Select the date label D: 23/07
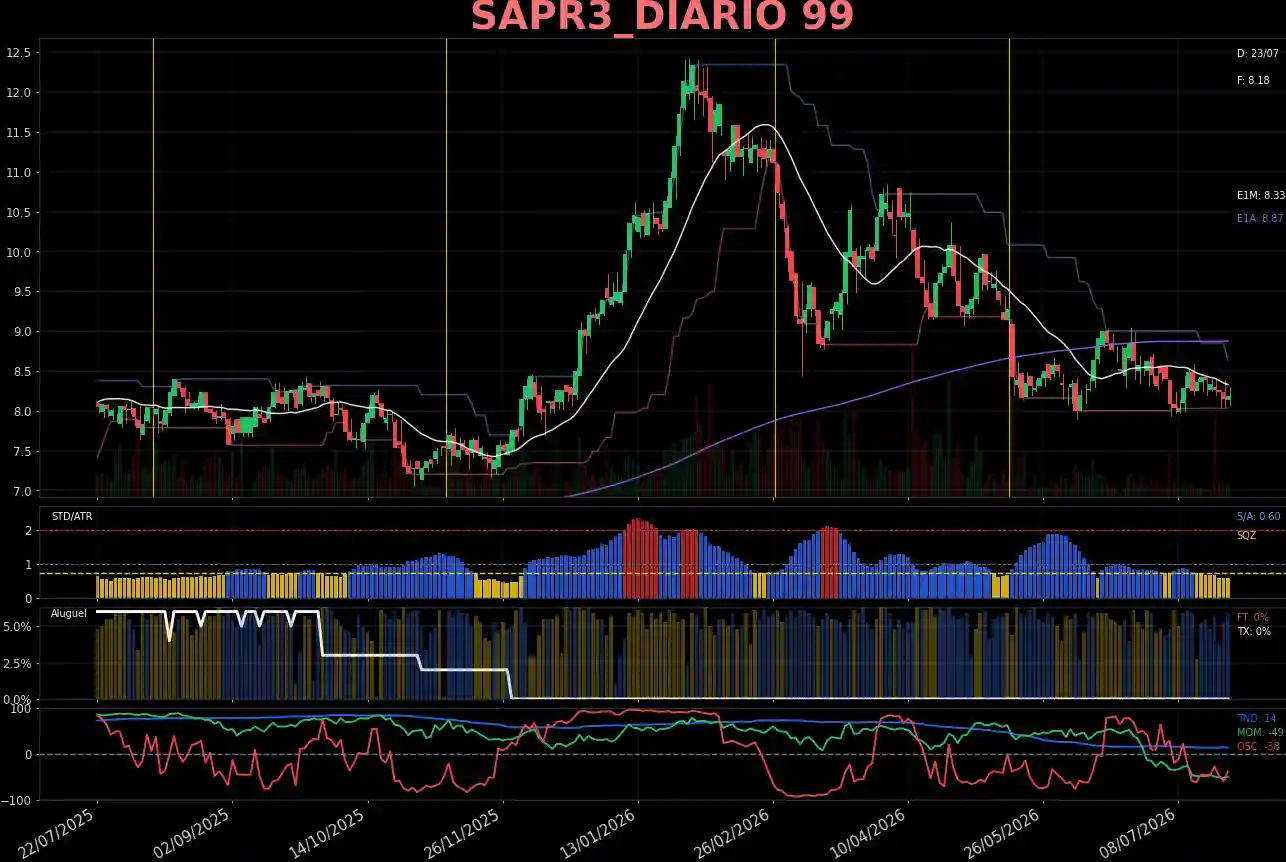 1257,54
